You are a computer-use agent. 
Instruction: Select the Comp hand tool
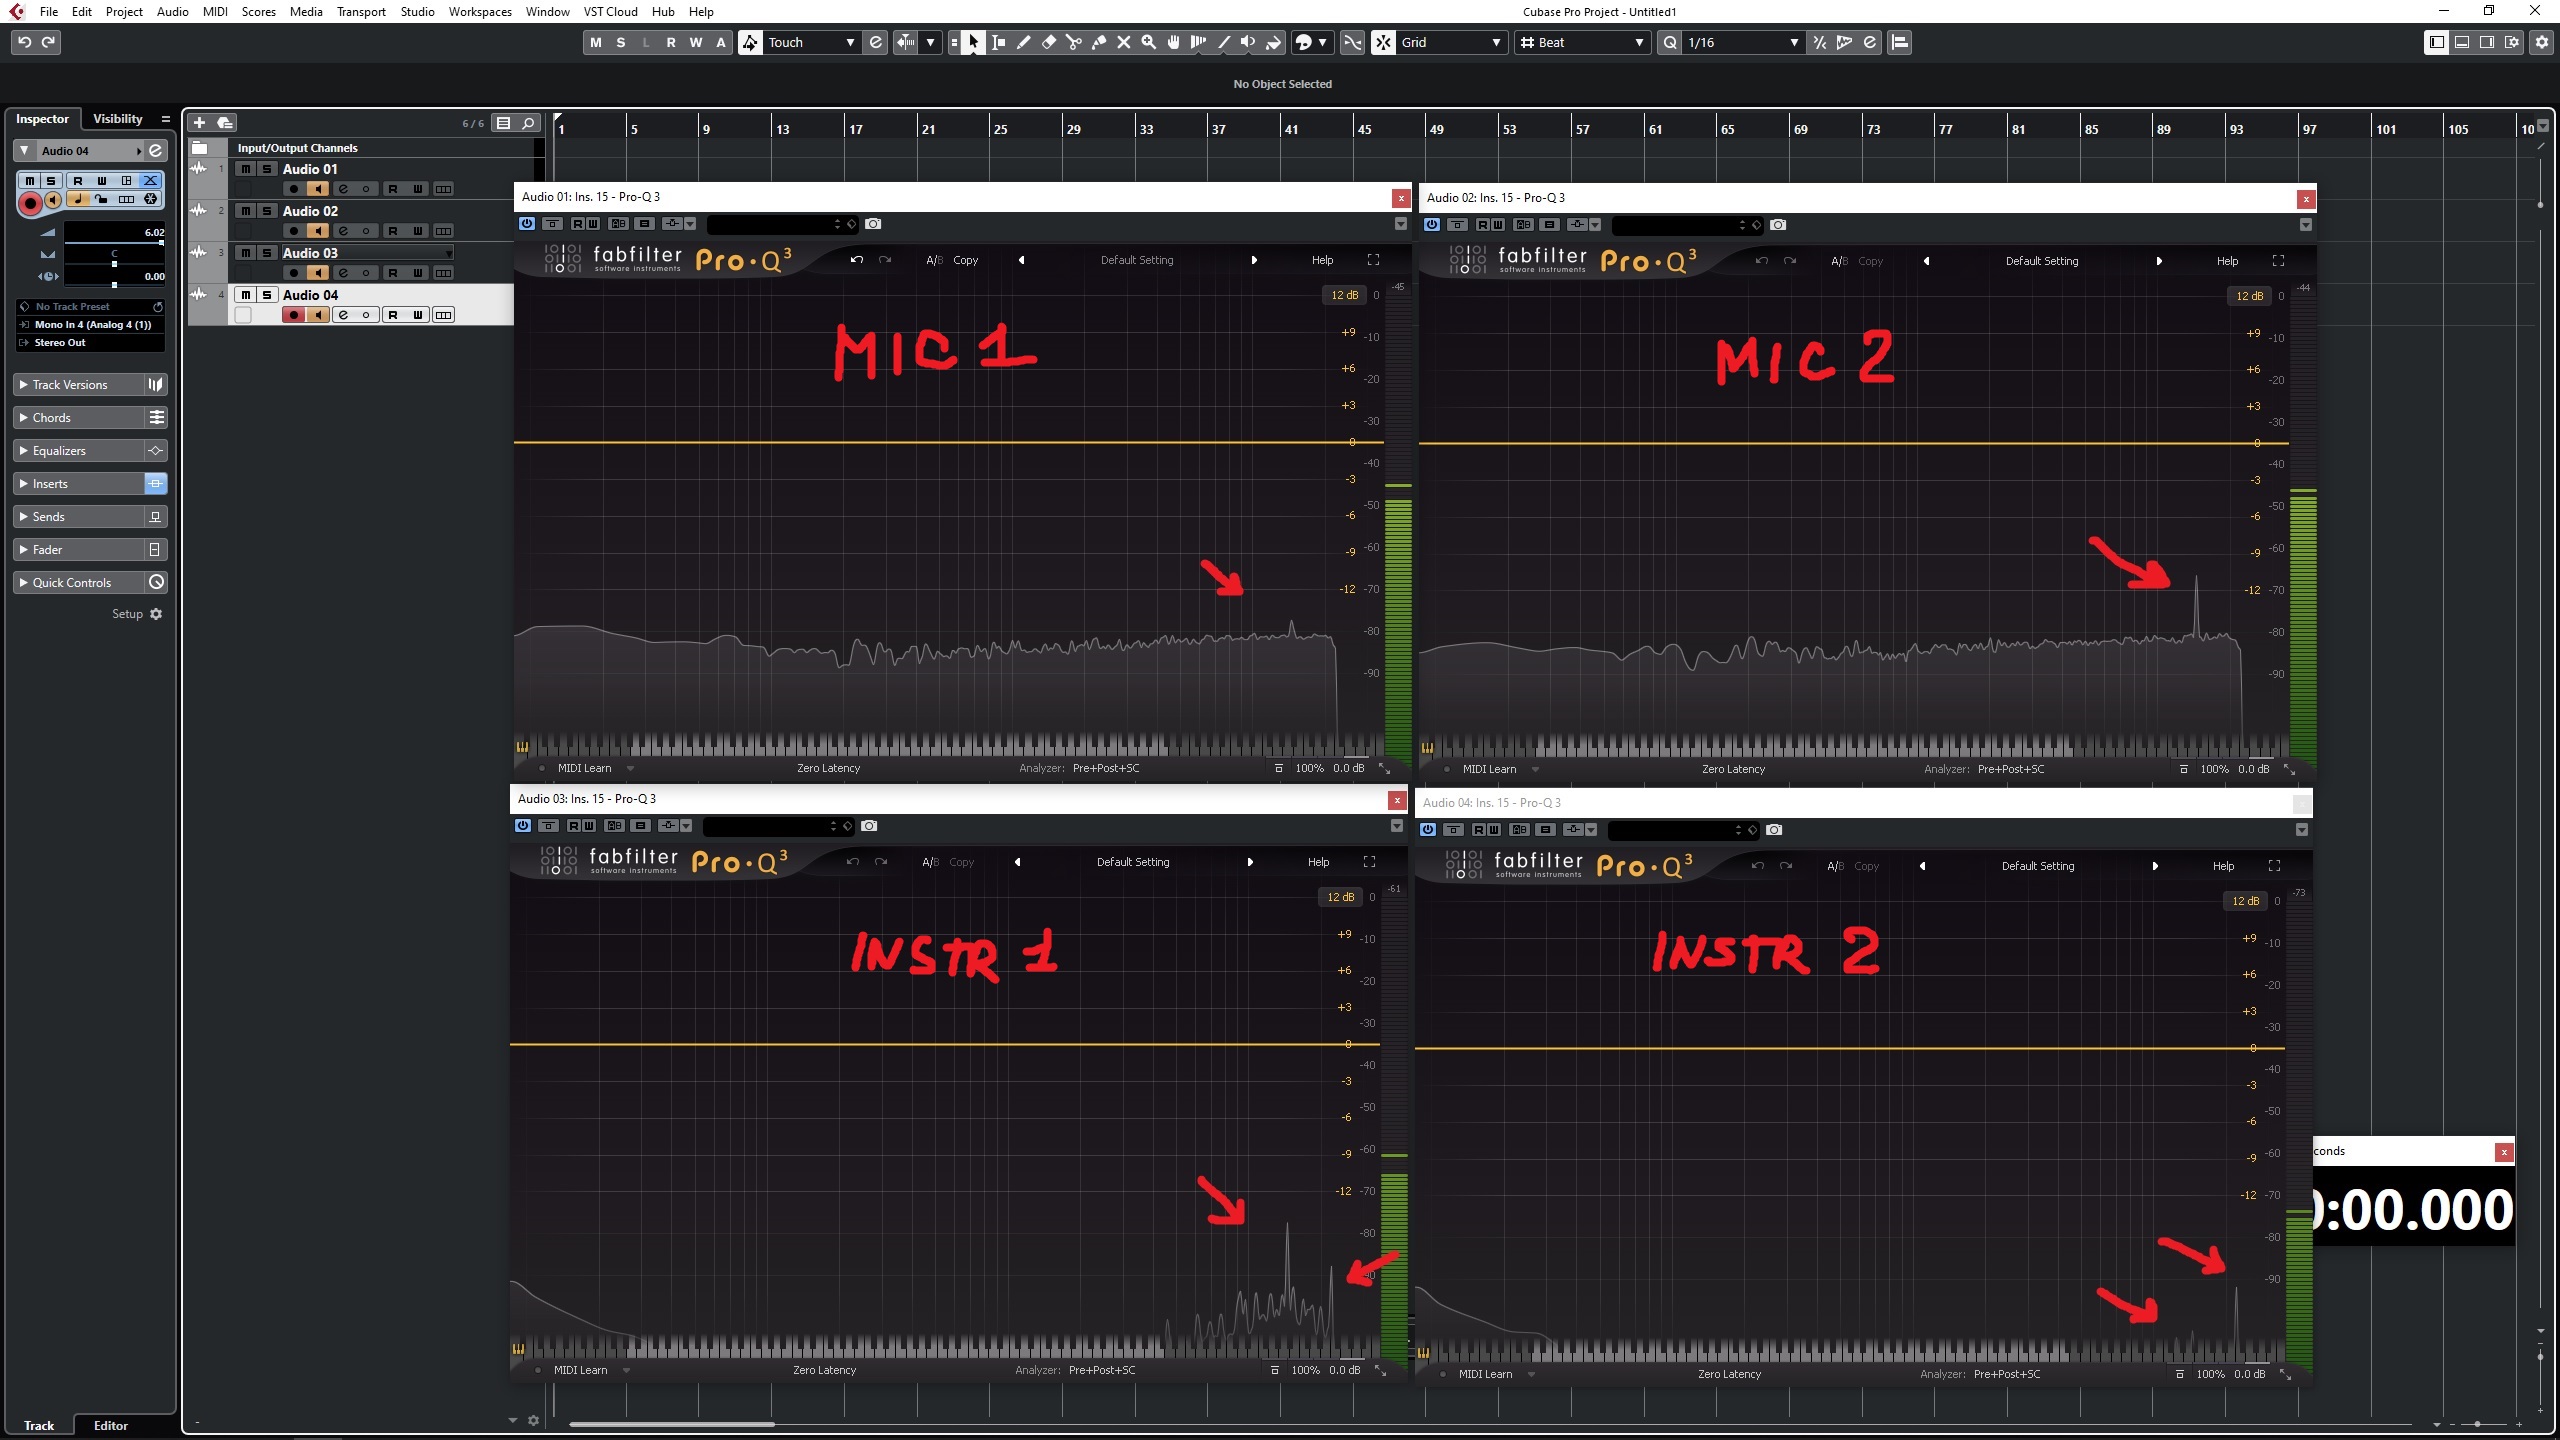click(x=1173, y=42)
